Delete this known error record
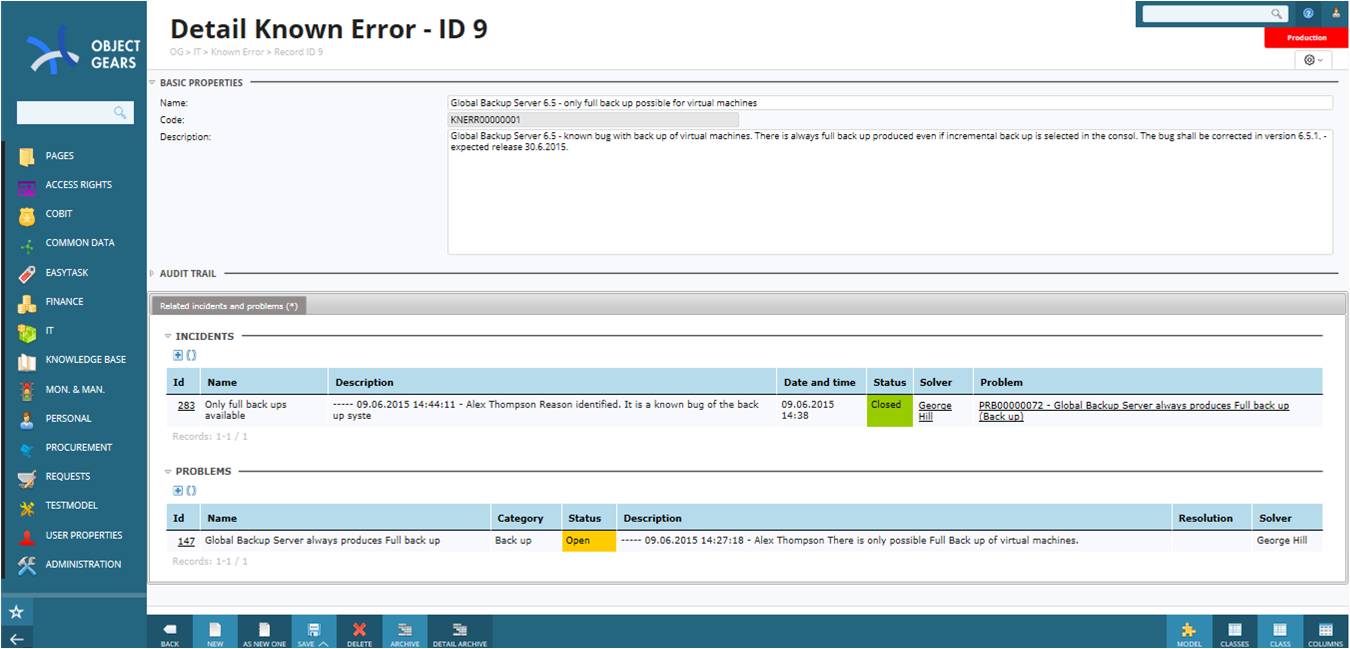The image size is (1350, 649). [359, 633]
